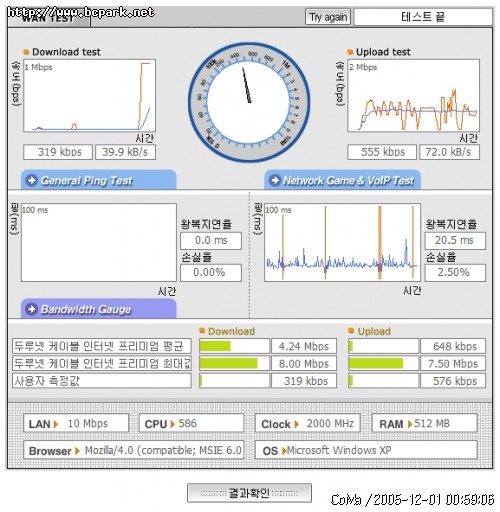The image size is (500, 512).
Task: Open the Network Game & VoIP Test tab
Action: point(342,180)
